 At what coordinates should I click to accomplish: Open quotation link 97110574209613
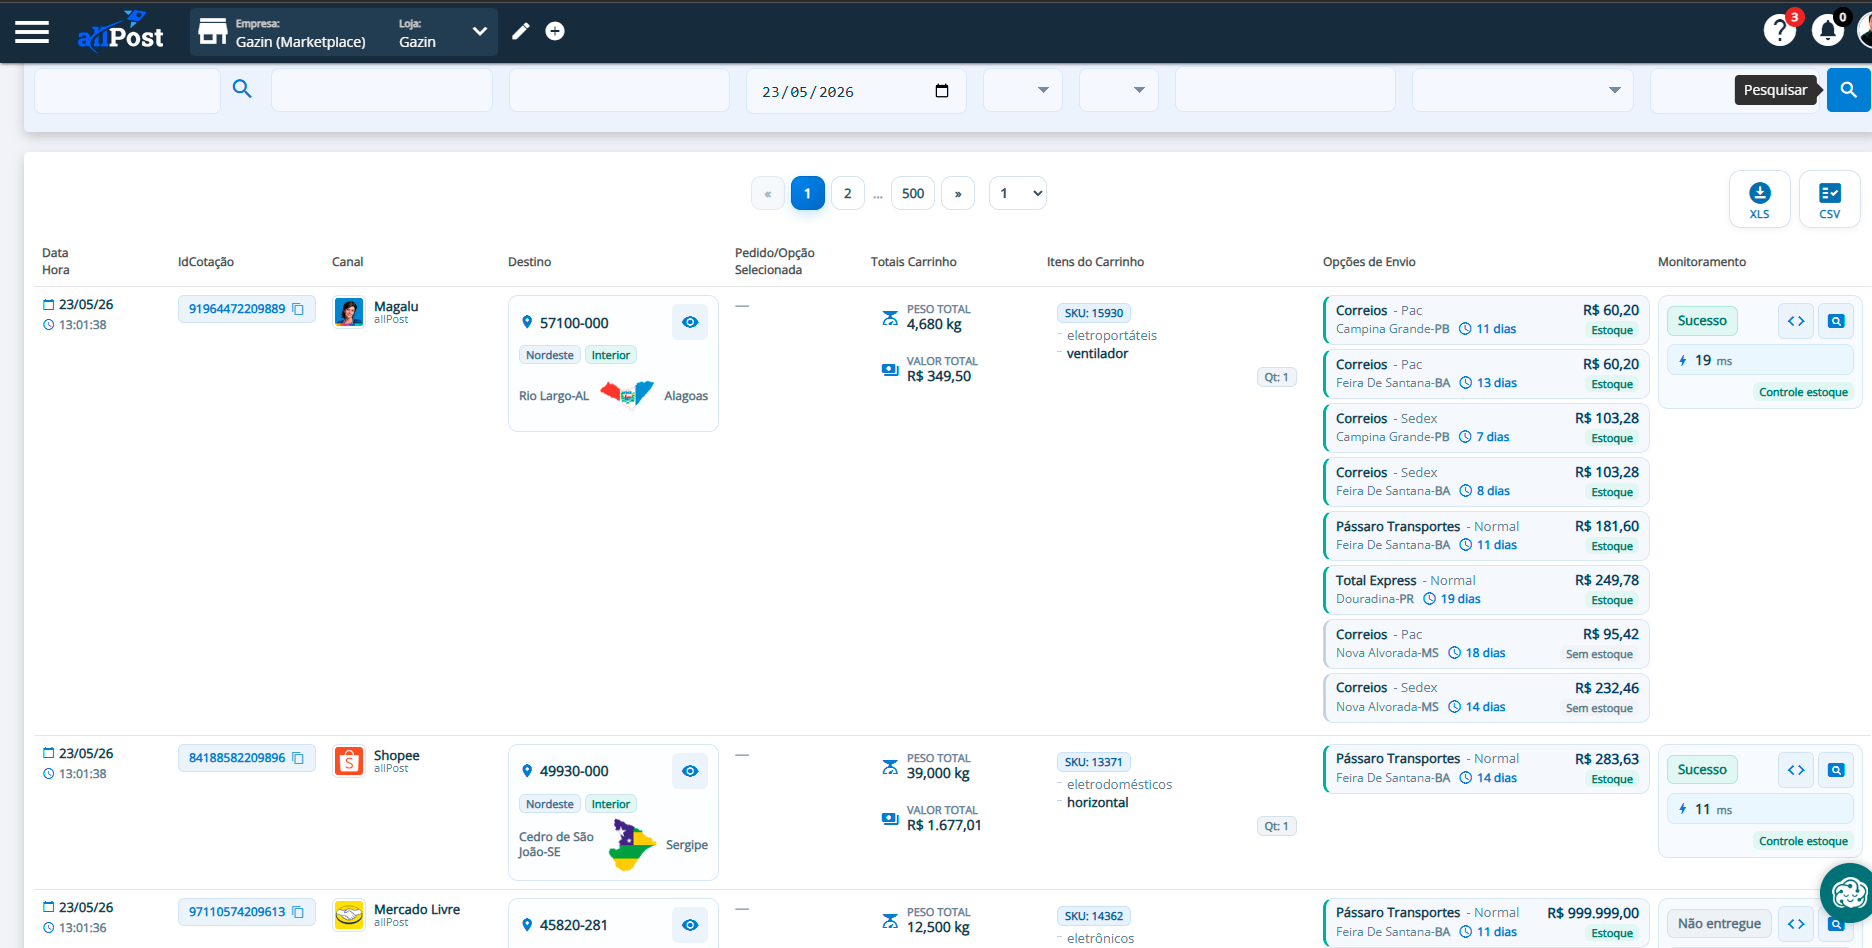point(237,912)
